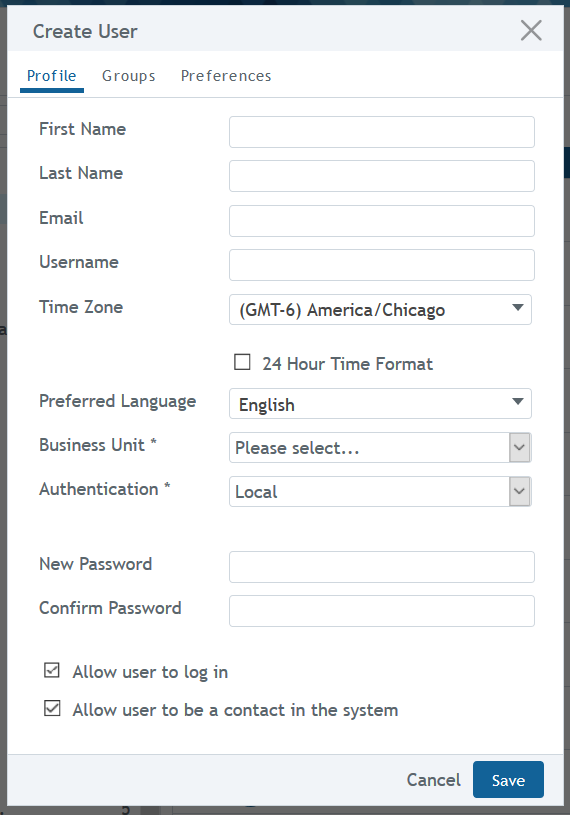Open the Preferences tab
570x815 pixels.
[226, 76]
